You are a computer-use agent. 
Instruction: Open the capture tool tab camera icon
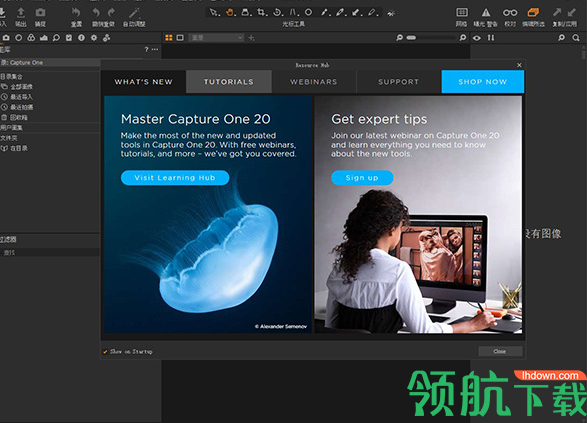[6, 38]
